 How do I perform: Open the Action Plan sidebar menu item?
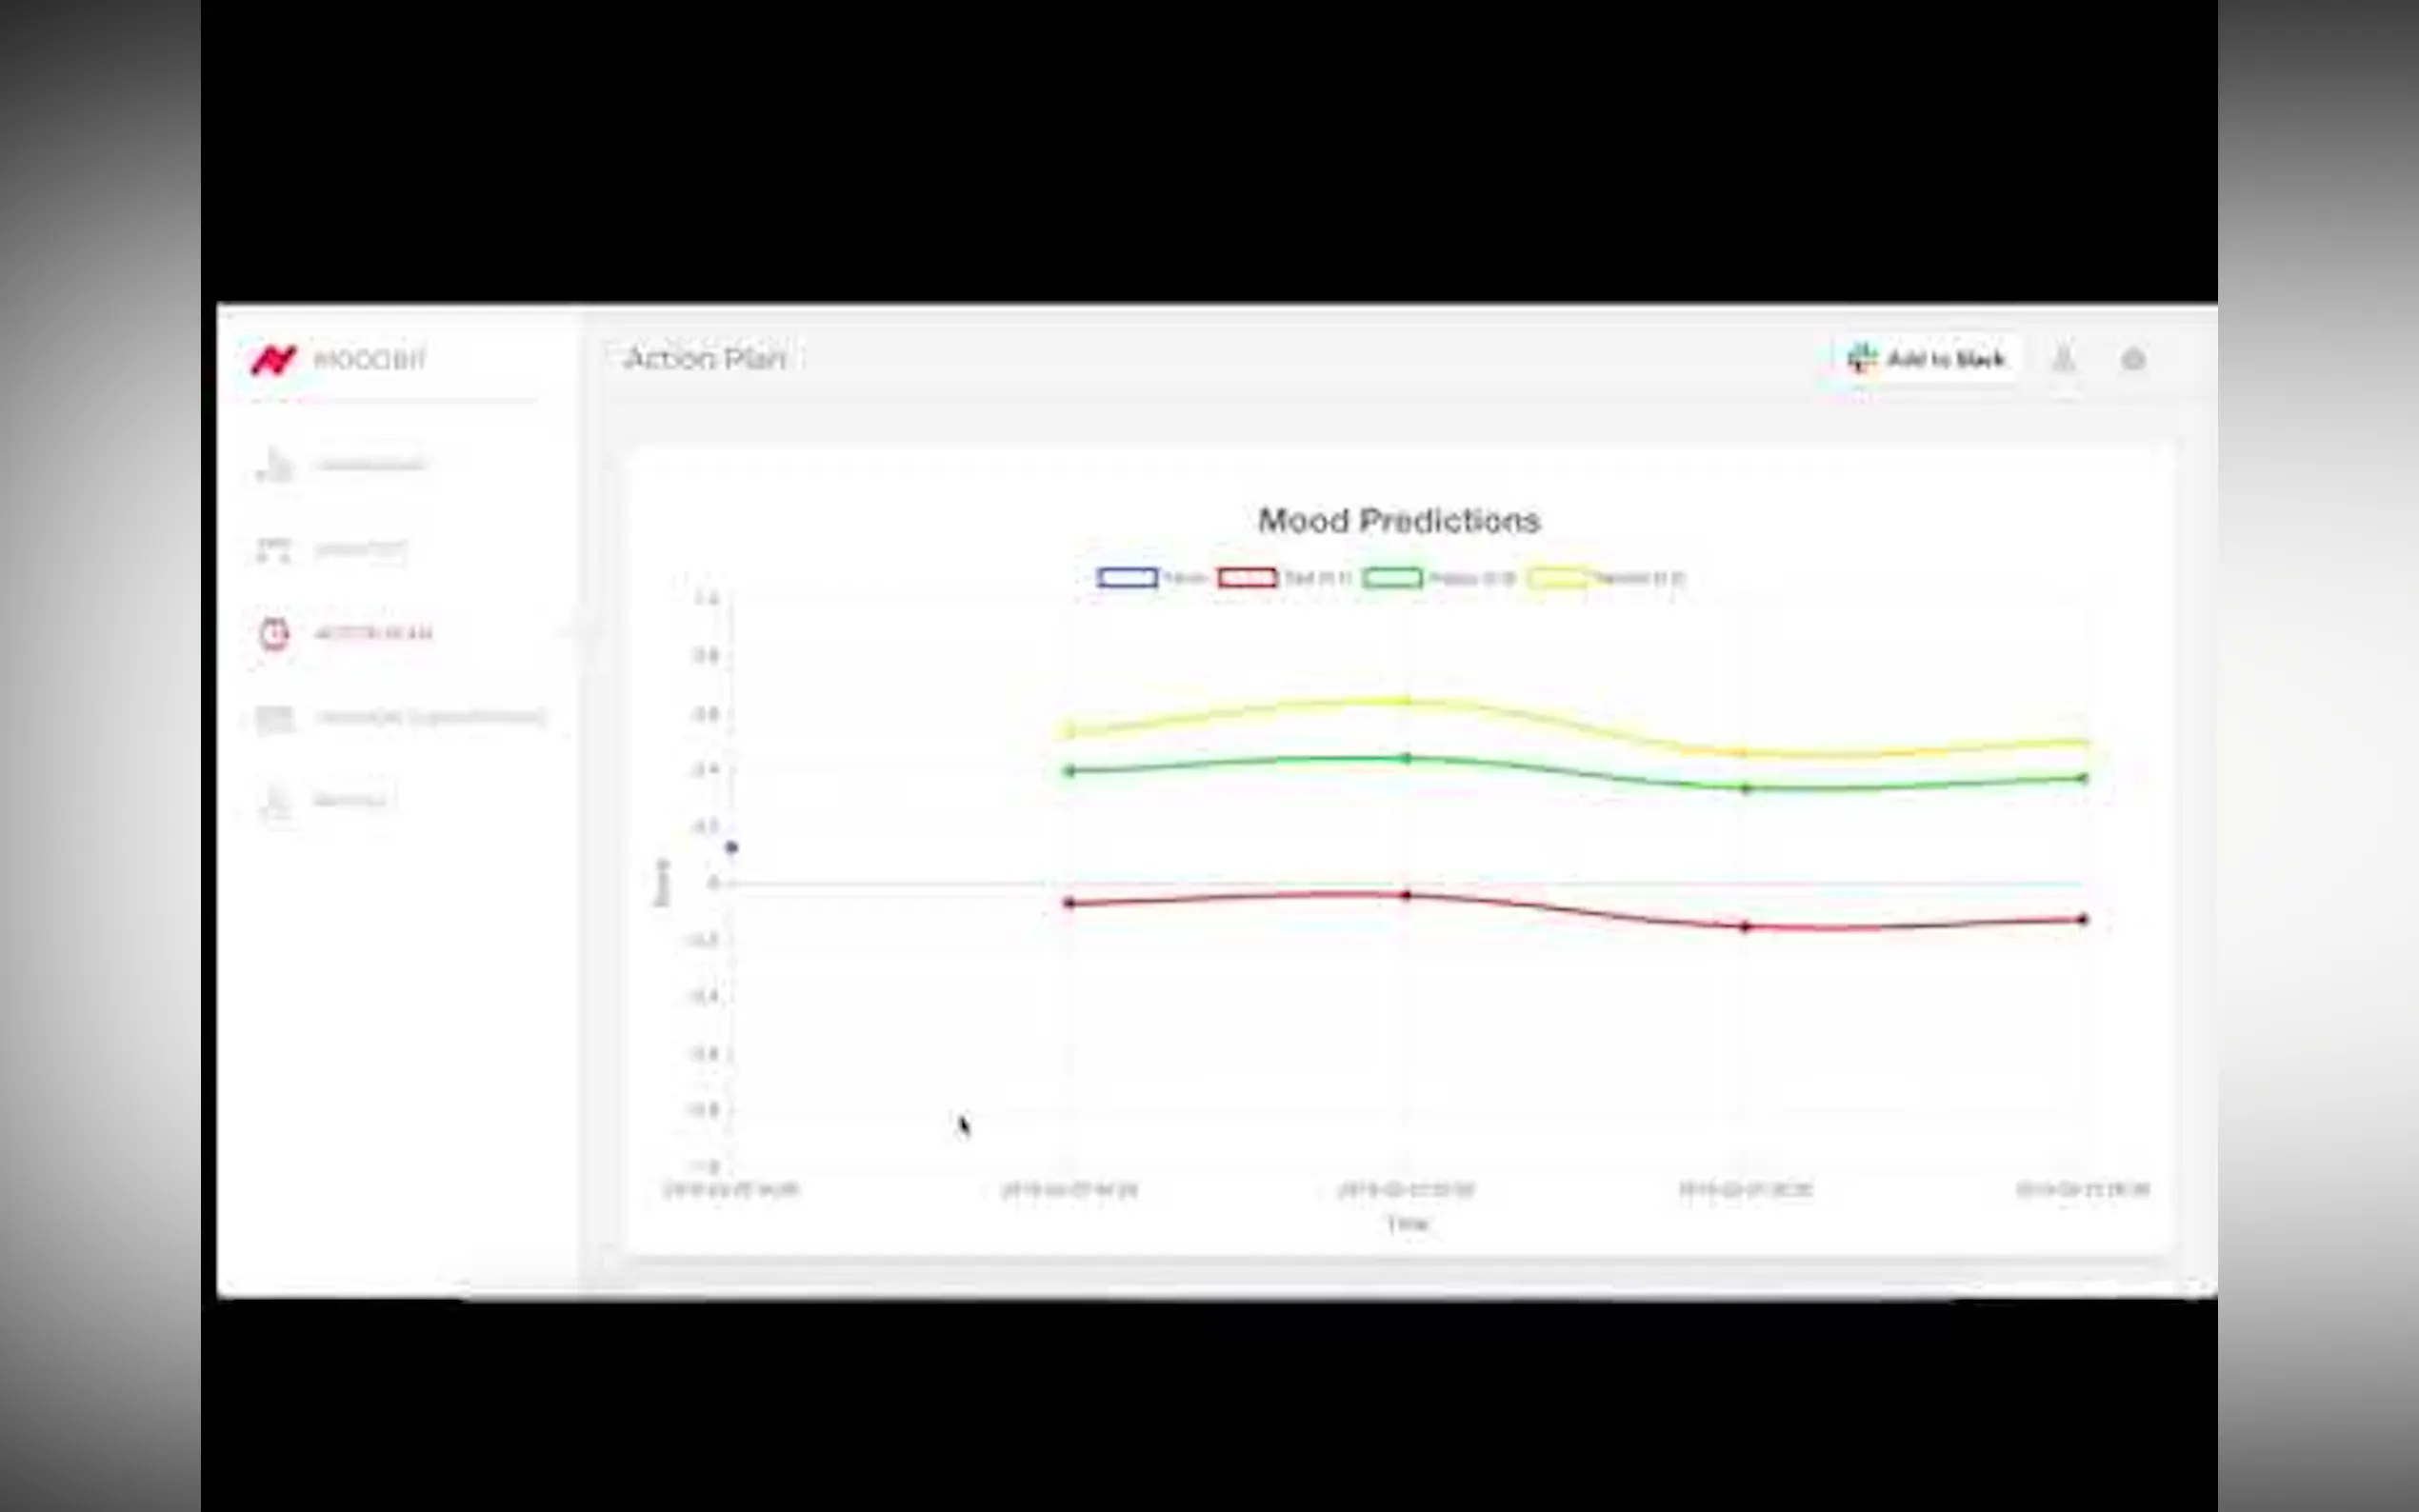click(373, 633)
